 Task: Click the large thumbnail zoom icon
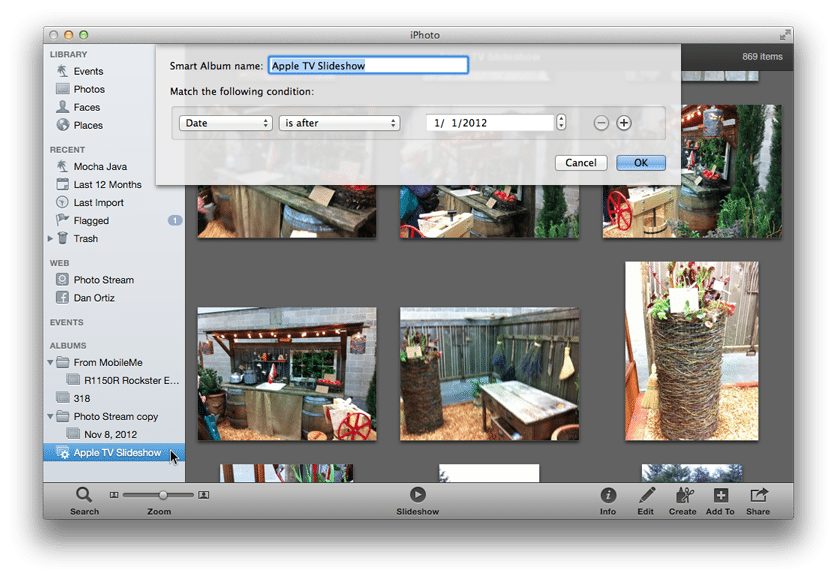point(204,495)
